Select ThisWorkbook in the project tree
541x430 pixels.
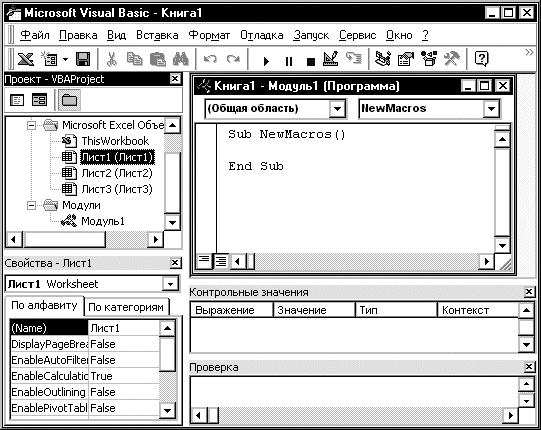point(115,141)
